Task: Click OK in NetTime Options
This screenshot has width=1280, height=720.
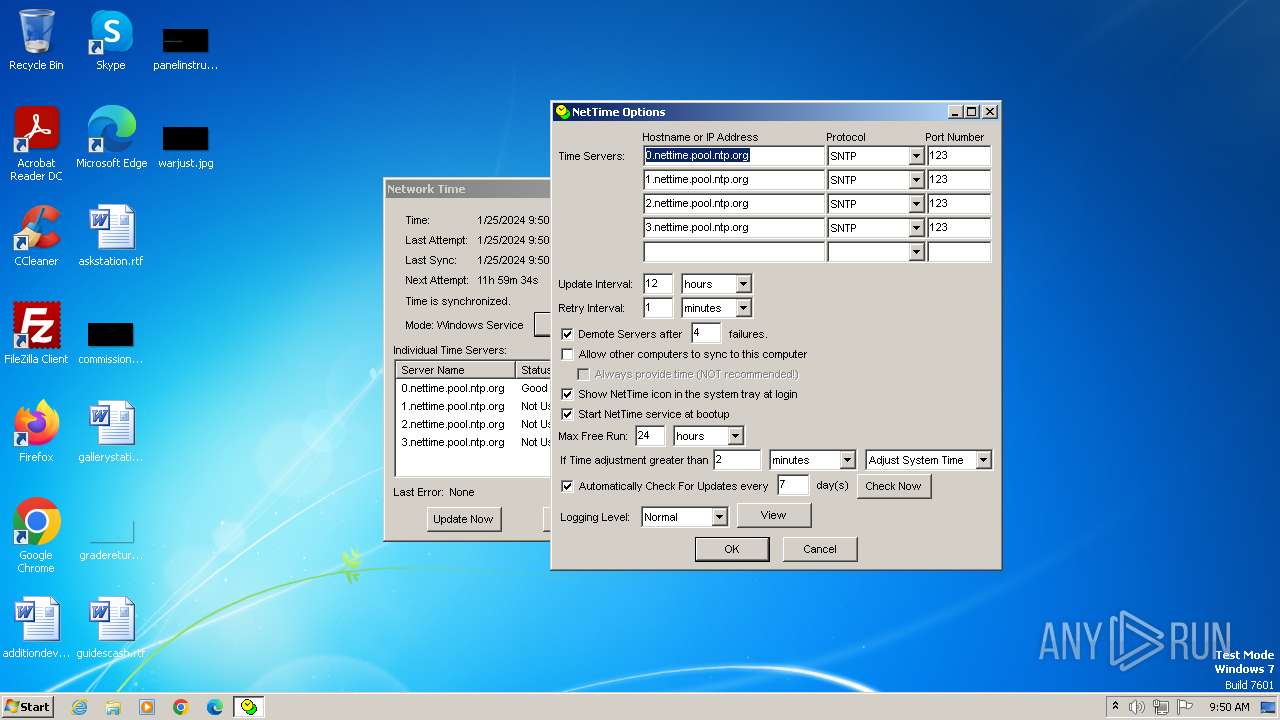Action: point(732,549)
